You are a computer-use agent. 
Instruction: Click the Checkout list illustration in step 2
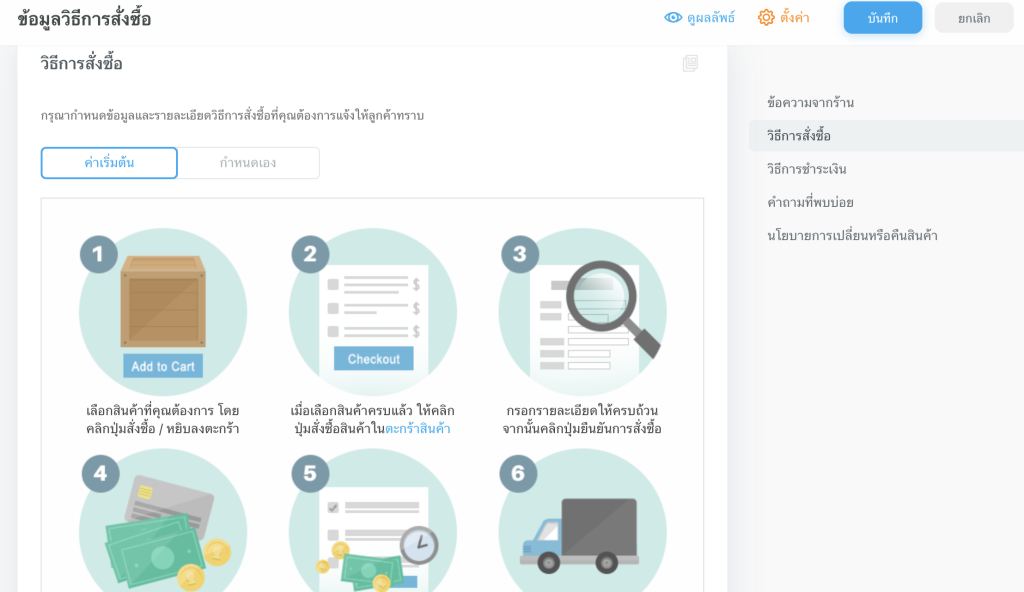point(373,312)
